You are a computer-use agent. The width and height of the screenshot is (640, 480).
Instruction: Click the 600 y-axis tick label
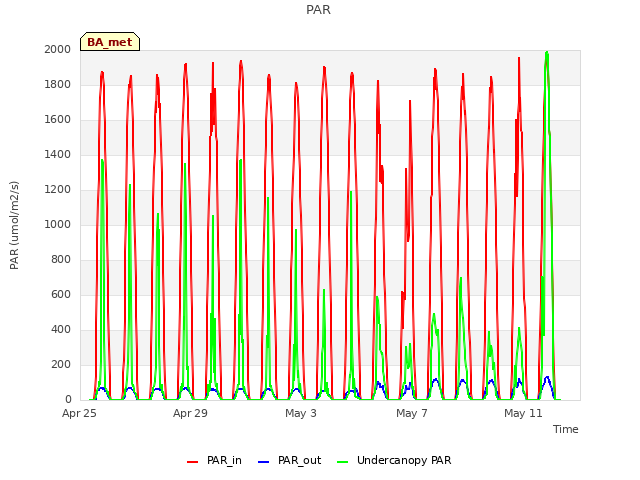coord(61,294)
